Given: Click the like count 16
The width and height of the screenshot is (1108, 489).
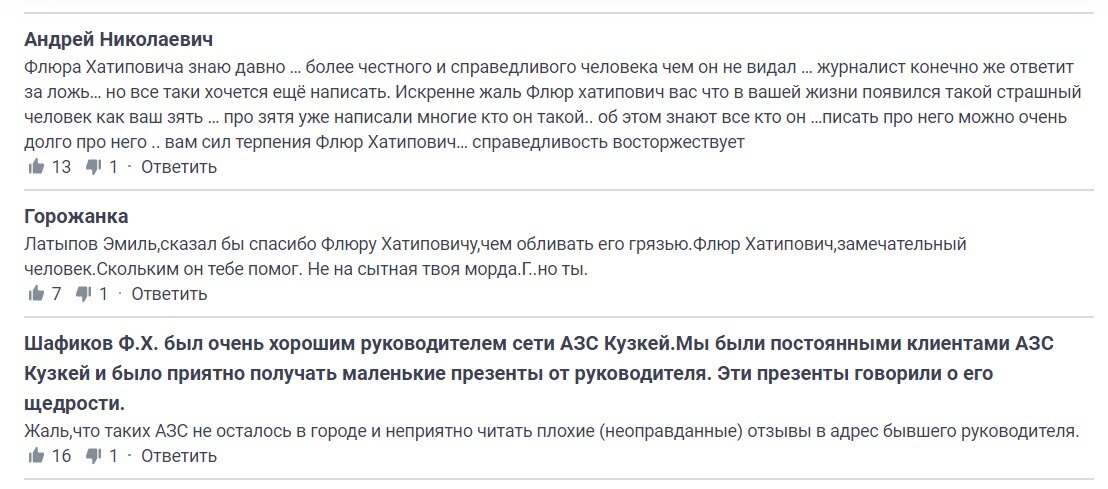Looking at the screenshot, I should [x=61, y=456].
